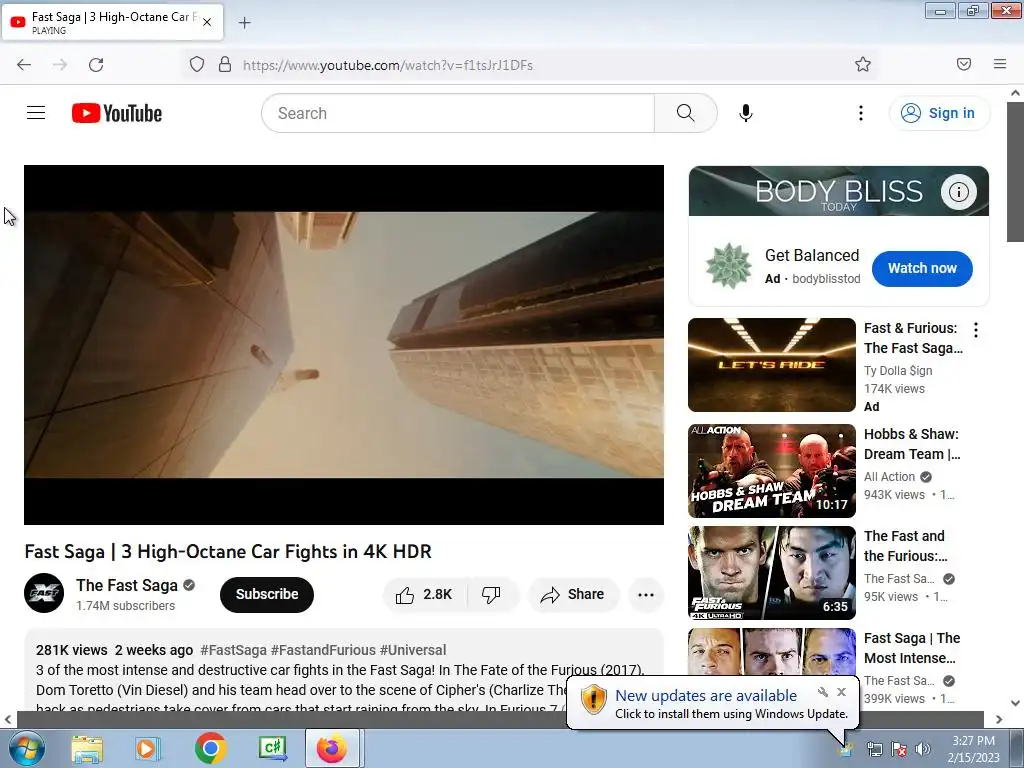The height and width of the screenshot is (768, 1024).
Task: Open Action Center flag tray icon
Action: pyautogui.click(x=899, y=748)
